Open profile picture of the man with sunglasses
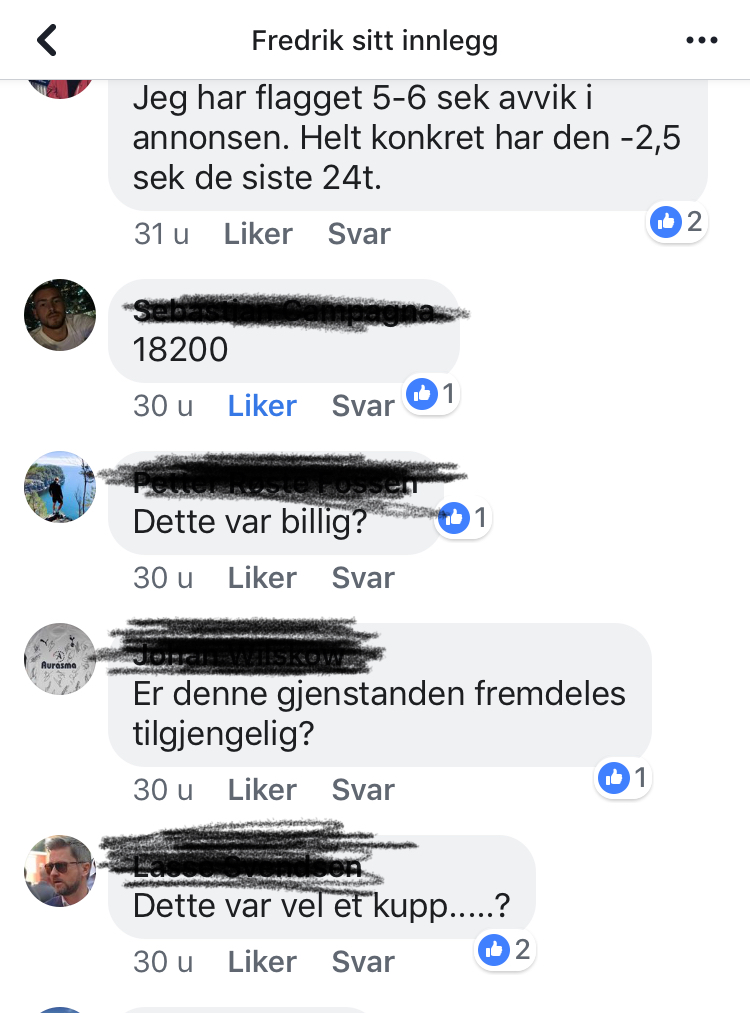The width and height of the screenshot is (750, 1013). (x=60, y=871)
